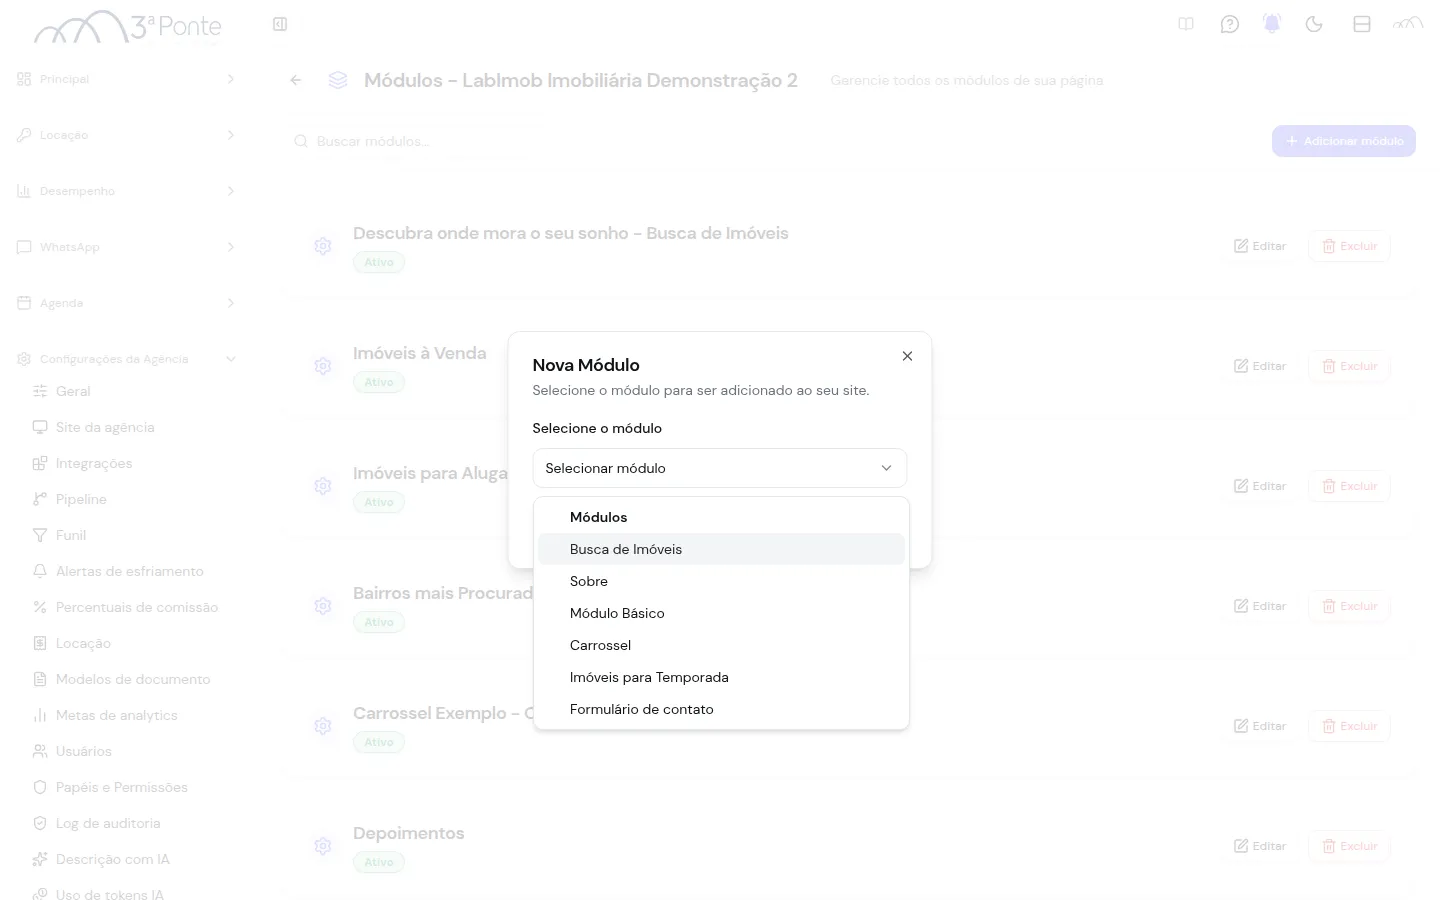Open the help question bubble icon

(1230, 24)
